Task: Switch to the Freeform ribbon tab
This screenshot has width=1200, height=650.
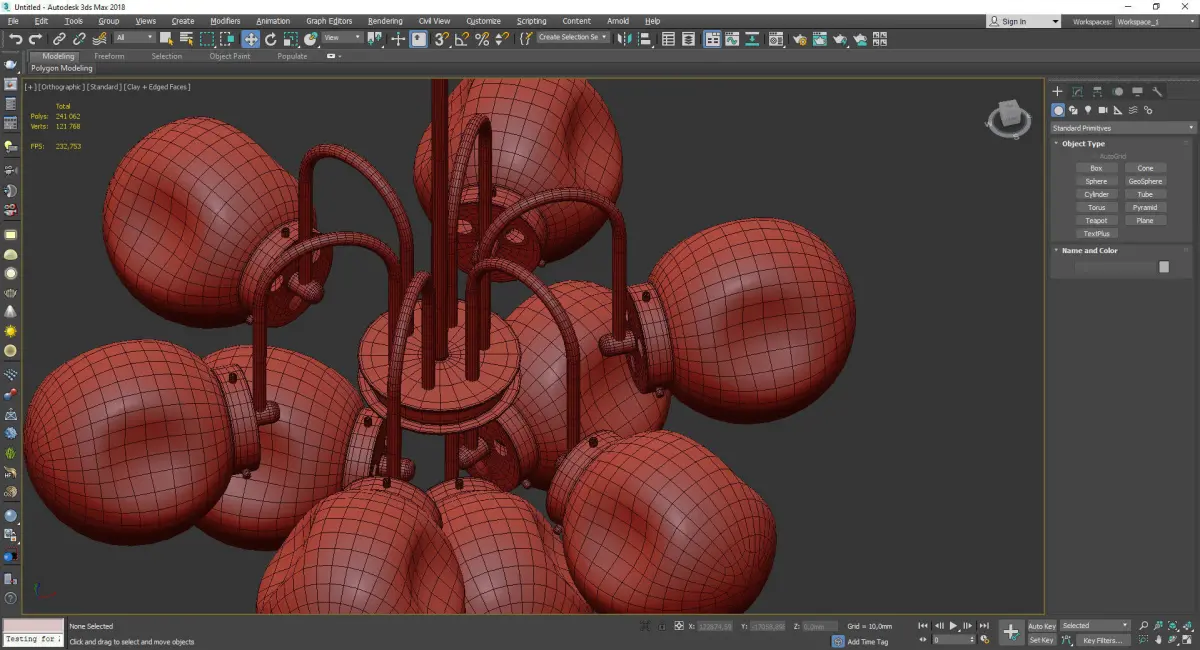Action: 109,56
